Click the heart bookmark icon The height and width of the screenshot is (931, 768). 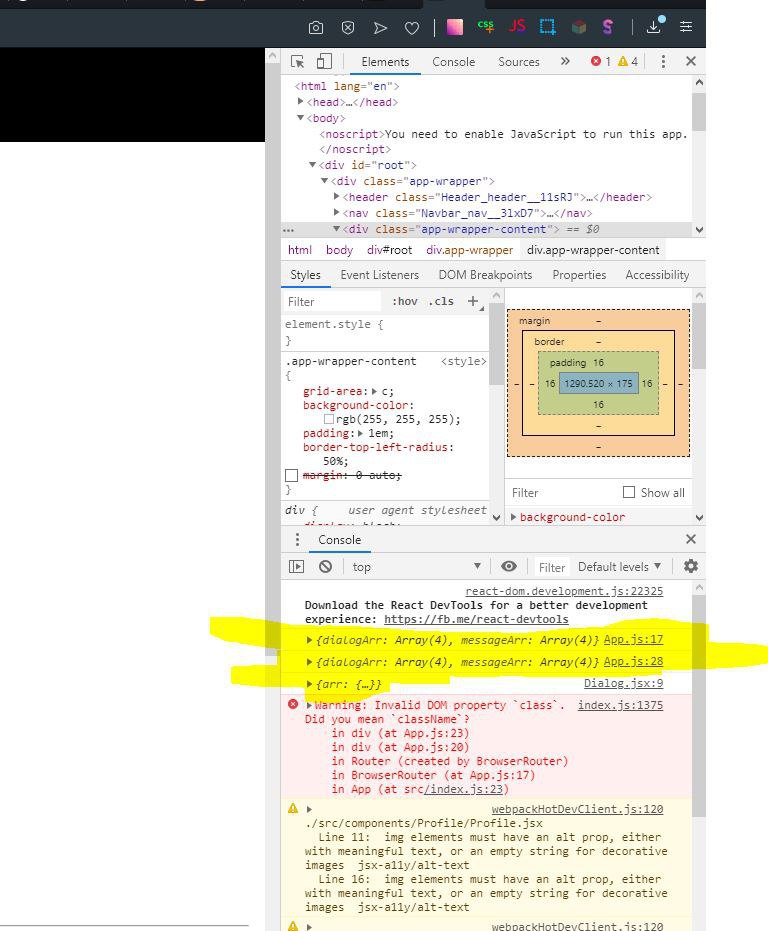412,28
